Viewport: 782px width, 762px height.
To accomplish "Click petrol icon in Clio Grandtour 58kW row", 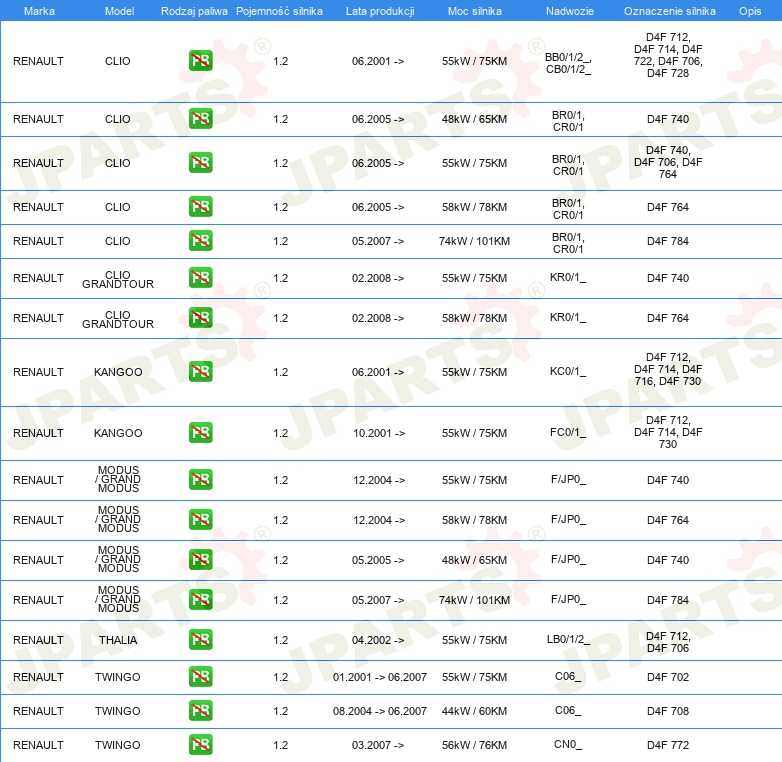I will coord(200,318).
